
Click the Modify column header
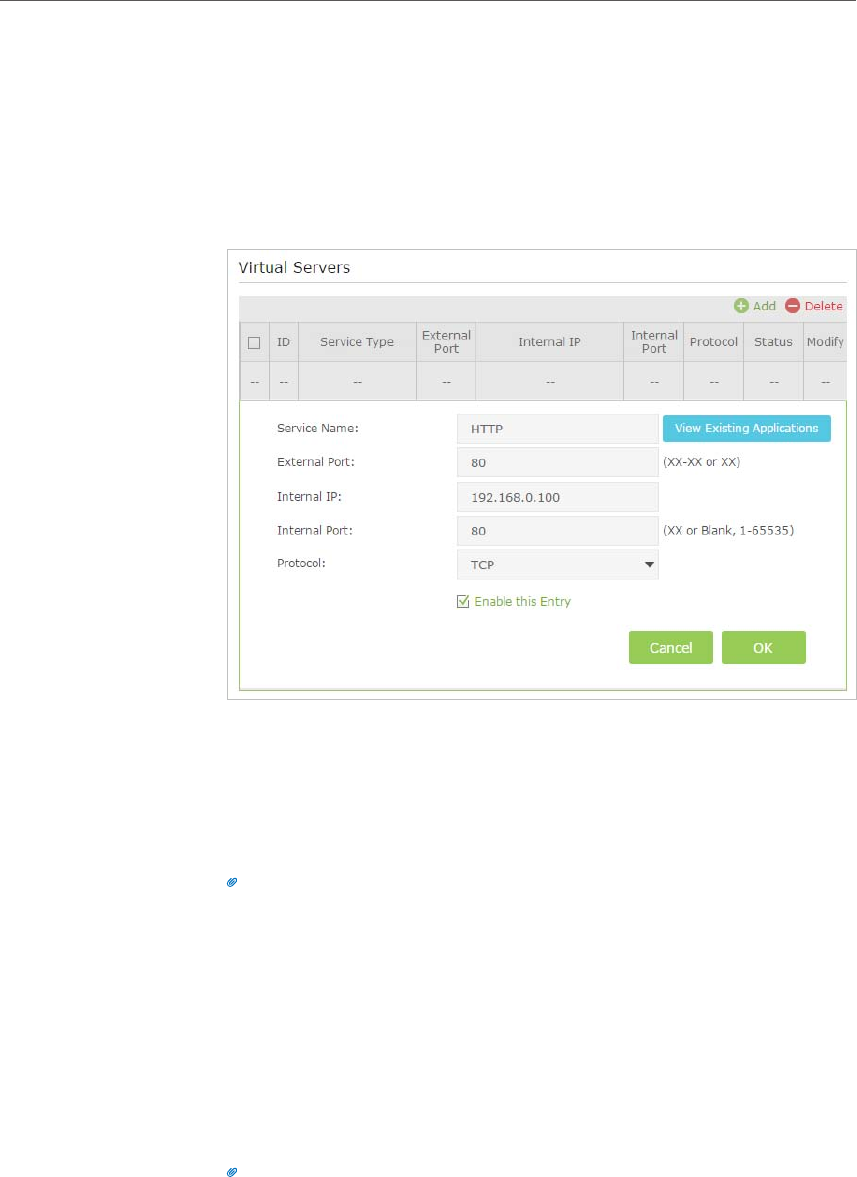click(x=825, y=342)
